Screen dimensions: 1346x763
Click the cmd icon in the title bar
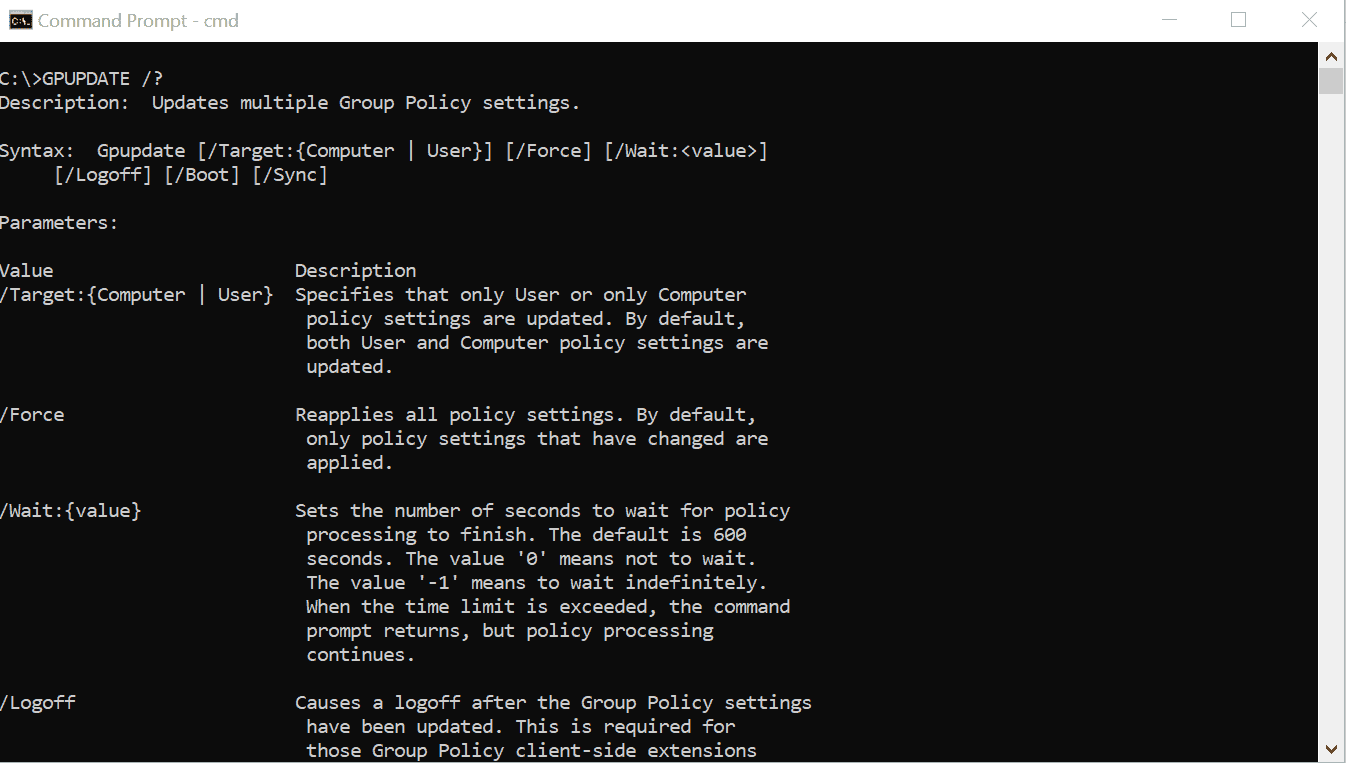tap(19, 20)
